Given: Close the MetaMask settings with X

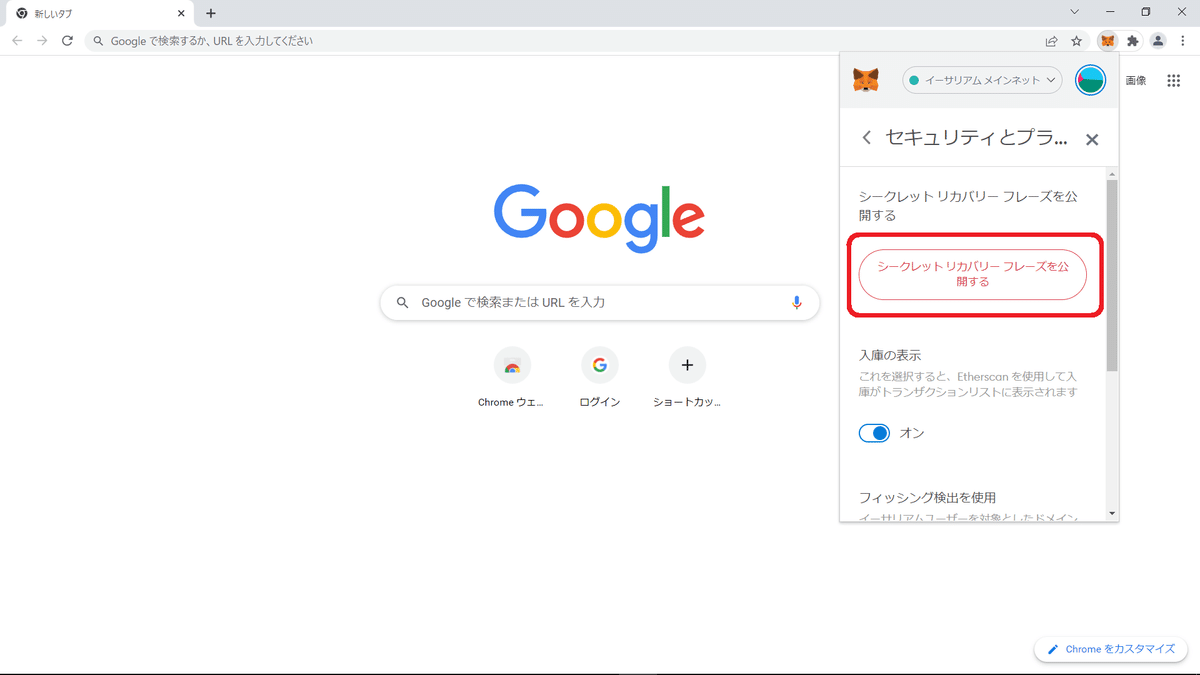Looking at the screenshot, I should click(x=1092, y=140).
